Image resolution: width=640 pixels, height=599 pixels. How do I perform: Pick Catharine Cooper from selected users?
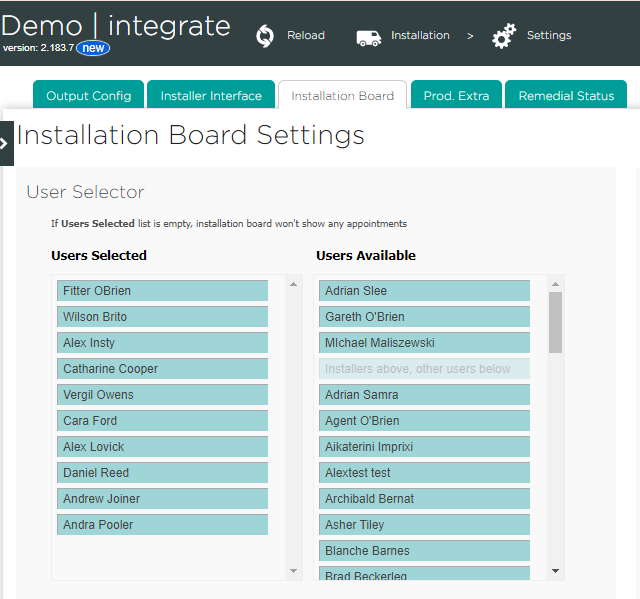[x=162, y=369]
